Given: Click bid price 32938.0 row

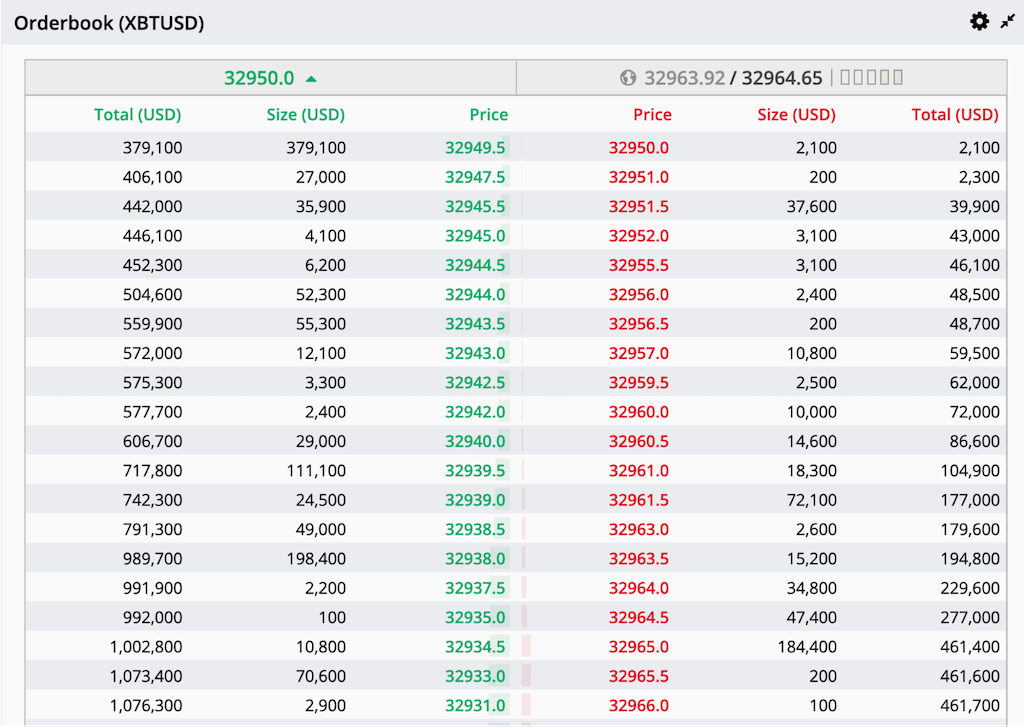Looking at the screenshot, I should 475,559.
